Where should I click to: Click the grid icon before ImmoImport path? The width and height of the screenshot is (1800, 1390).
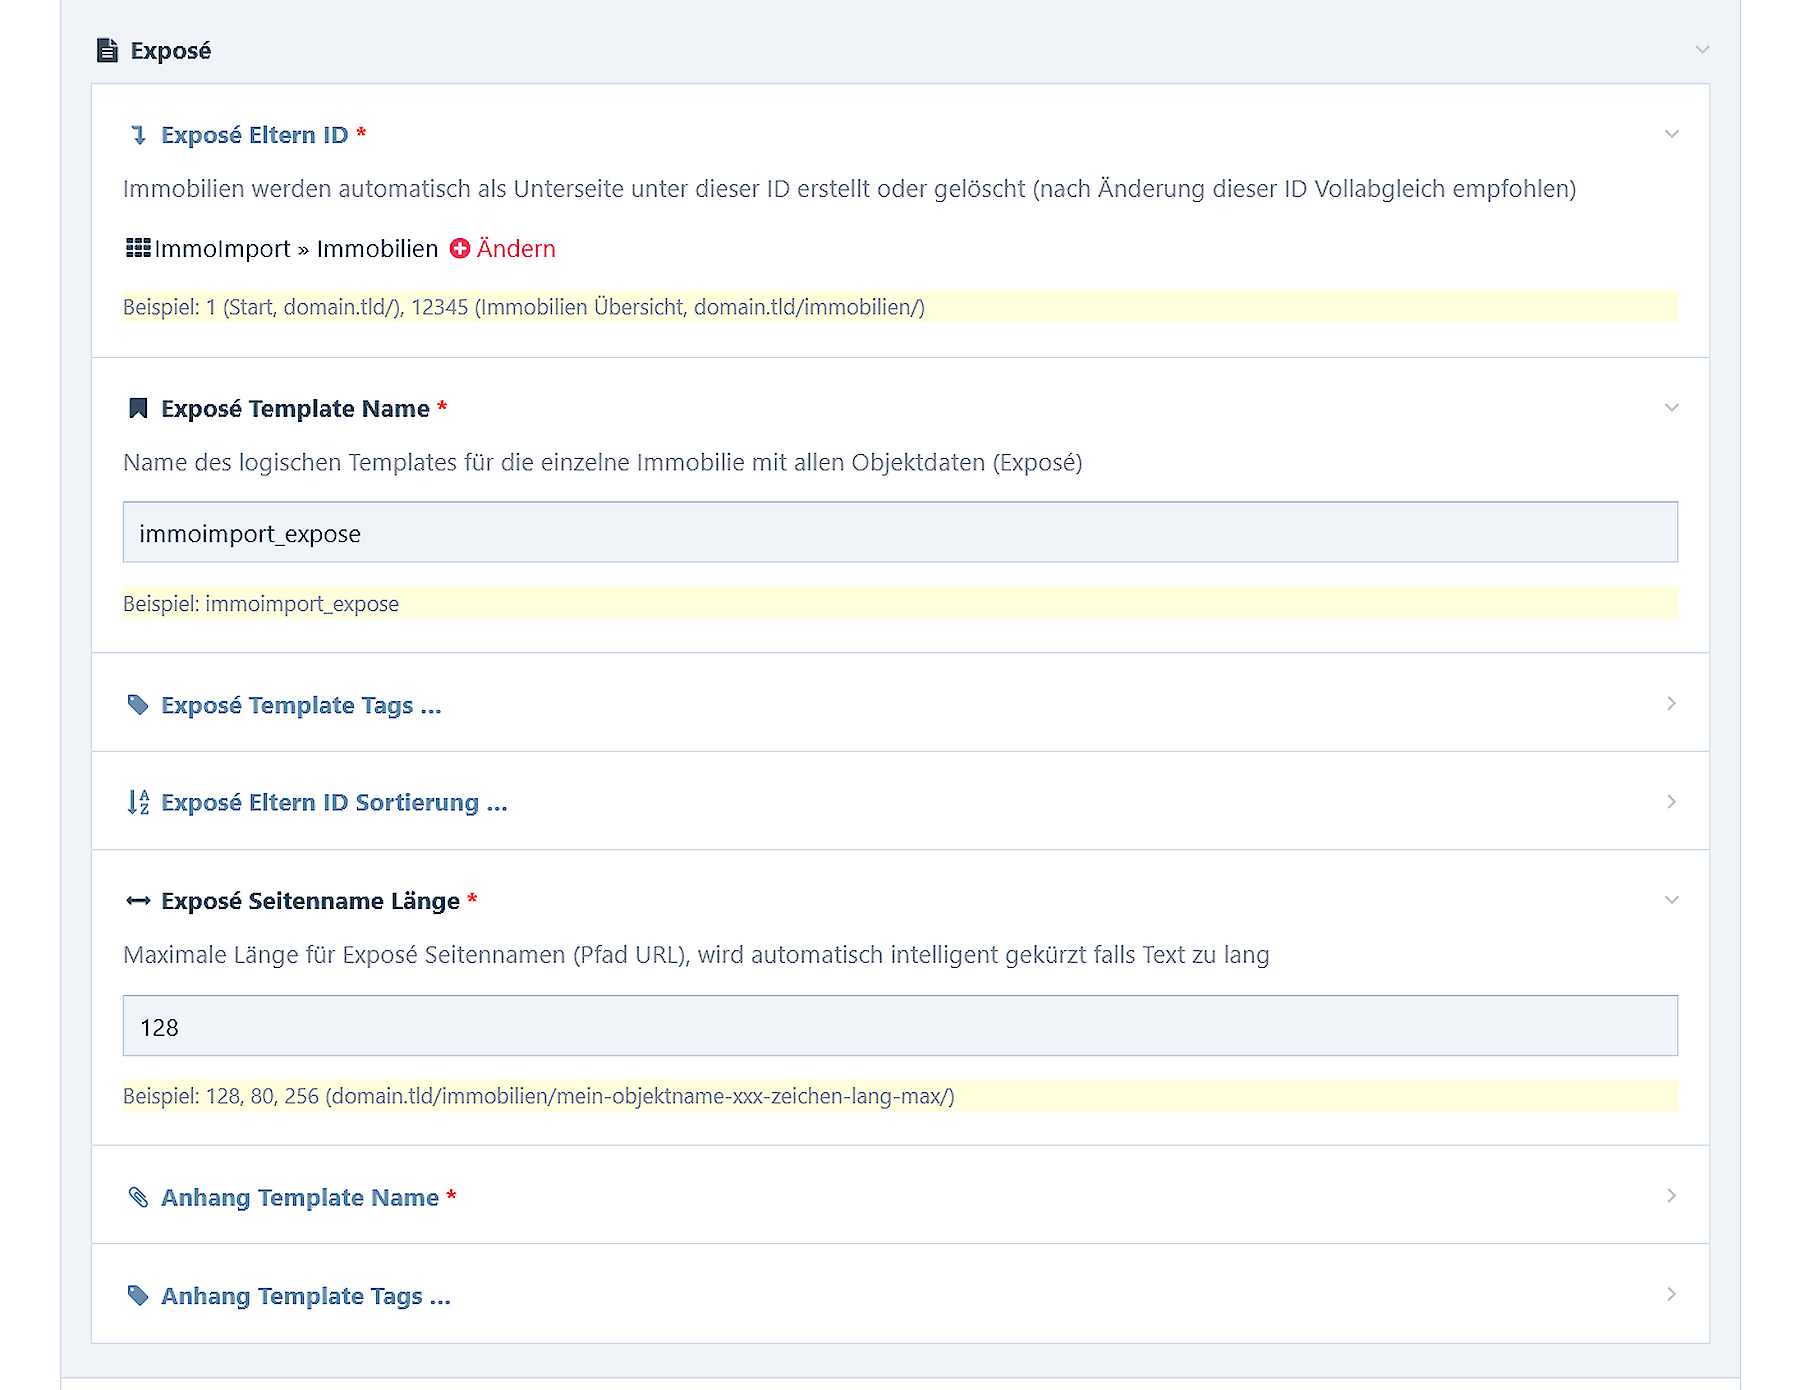[x=137, y=248]
